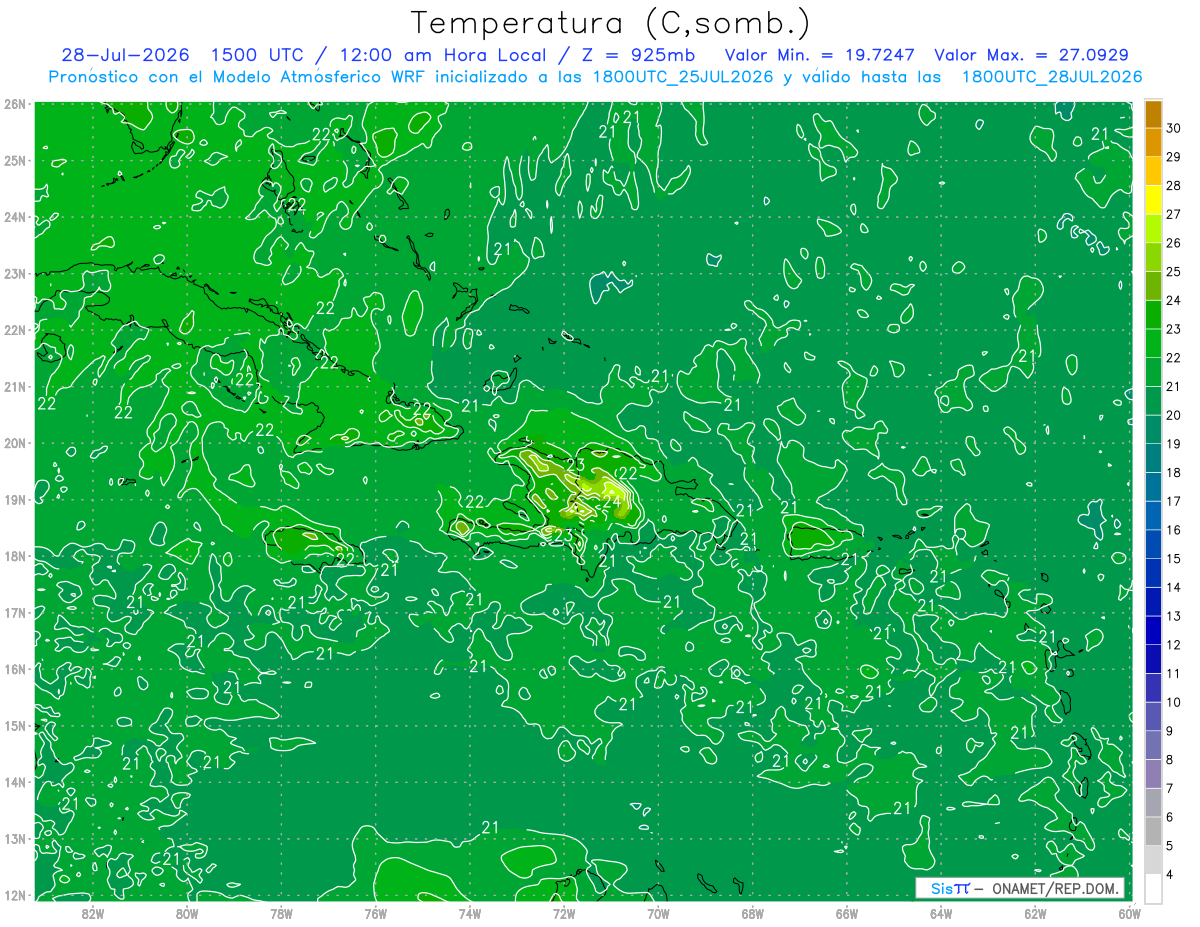Click the latitude label "19N"
This screenshot has height=927, width=1200.
point(15,499)
